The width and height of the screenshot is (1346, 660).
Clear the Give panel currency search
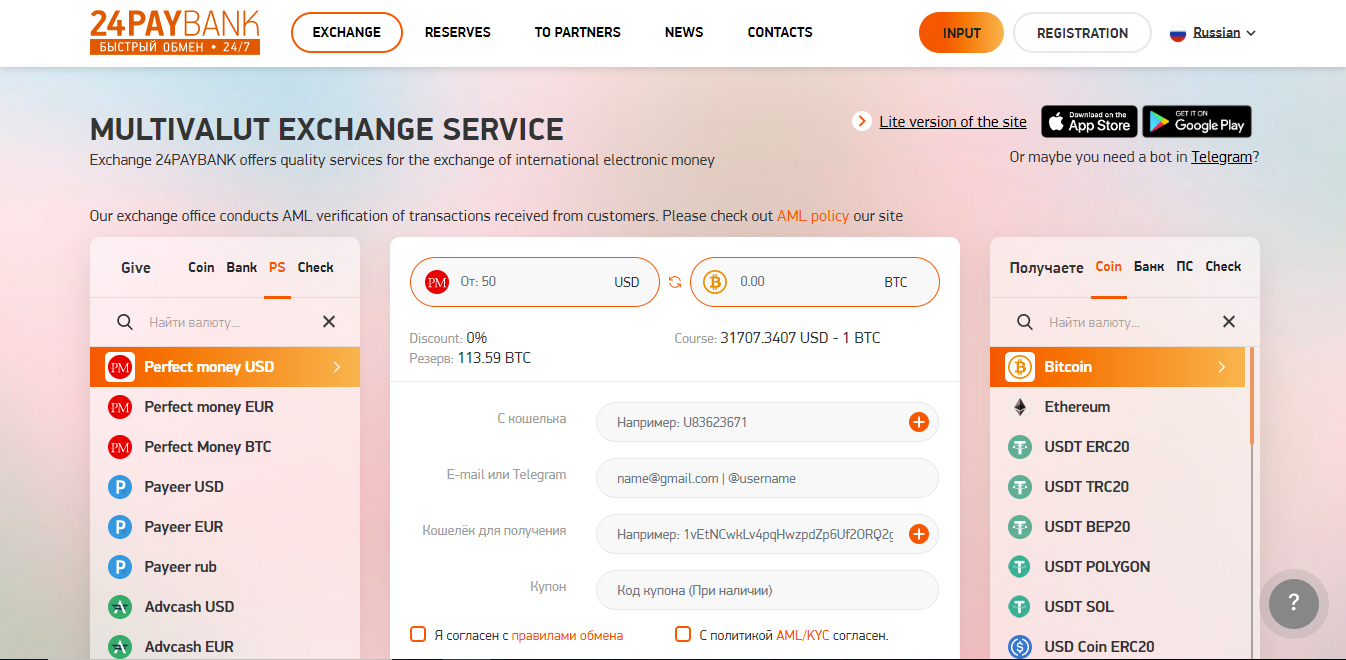pos(329,322)
